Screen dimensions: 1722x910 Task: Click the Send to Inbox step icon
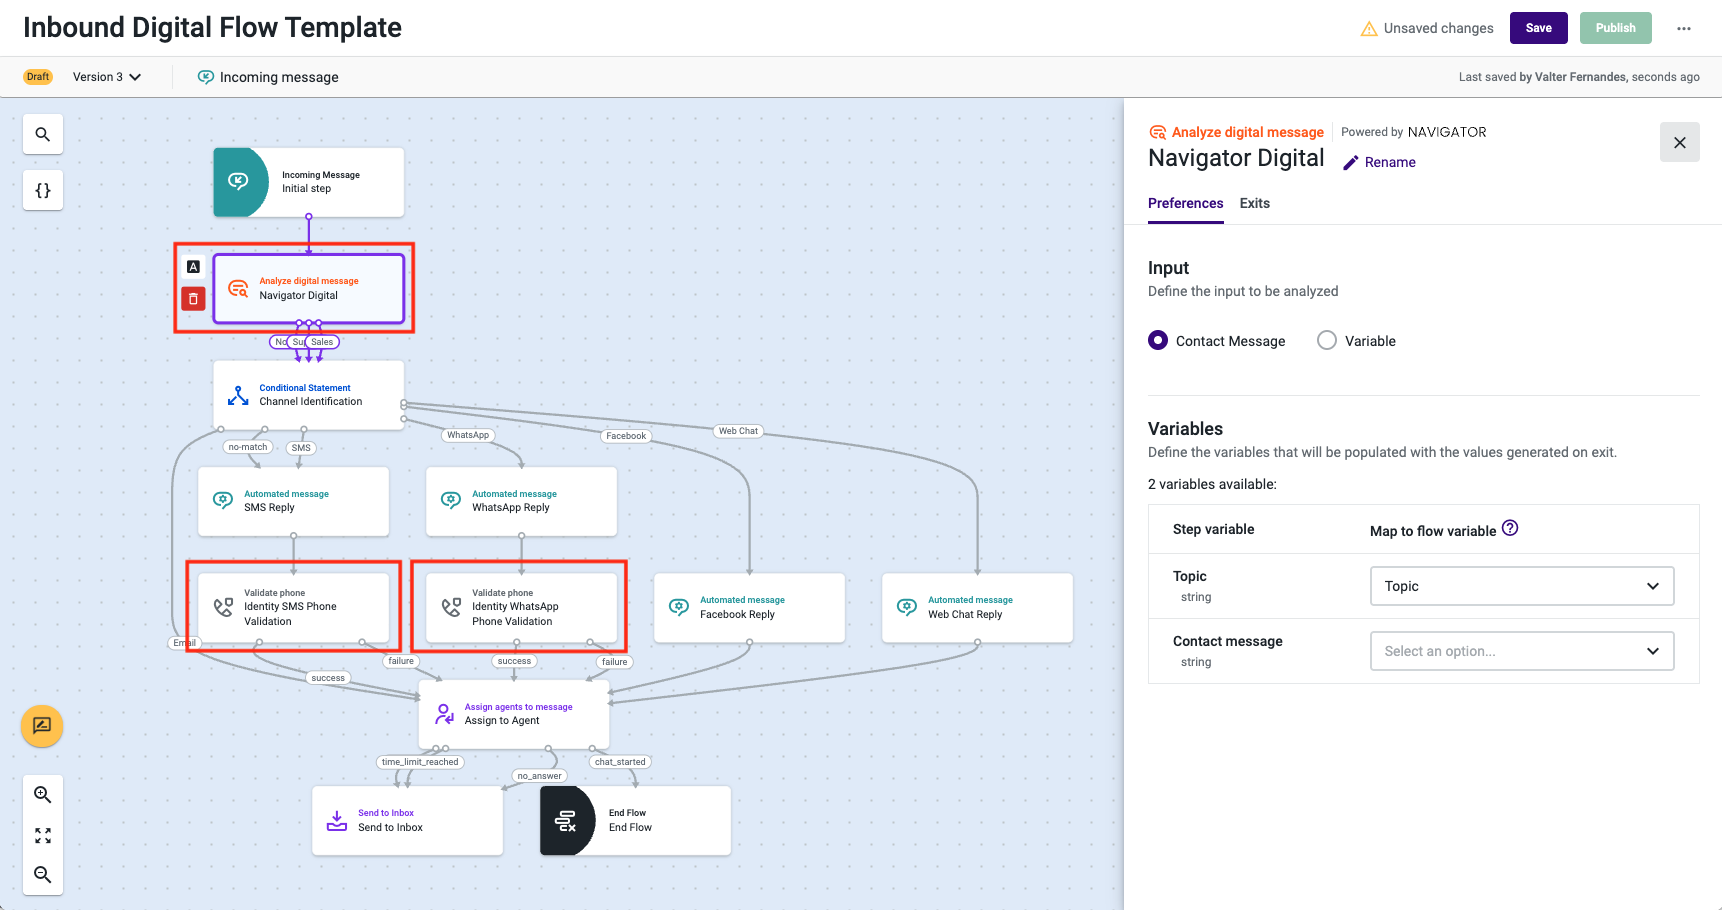pos(337,821)
